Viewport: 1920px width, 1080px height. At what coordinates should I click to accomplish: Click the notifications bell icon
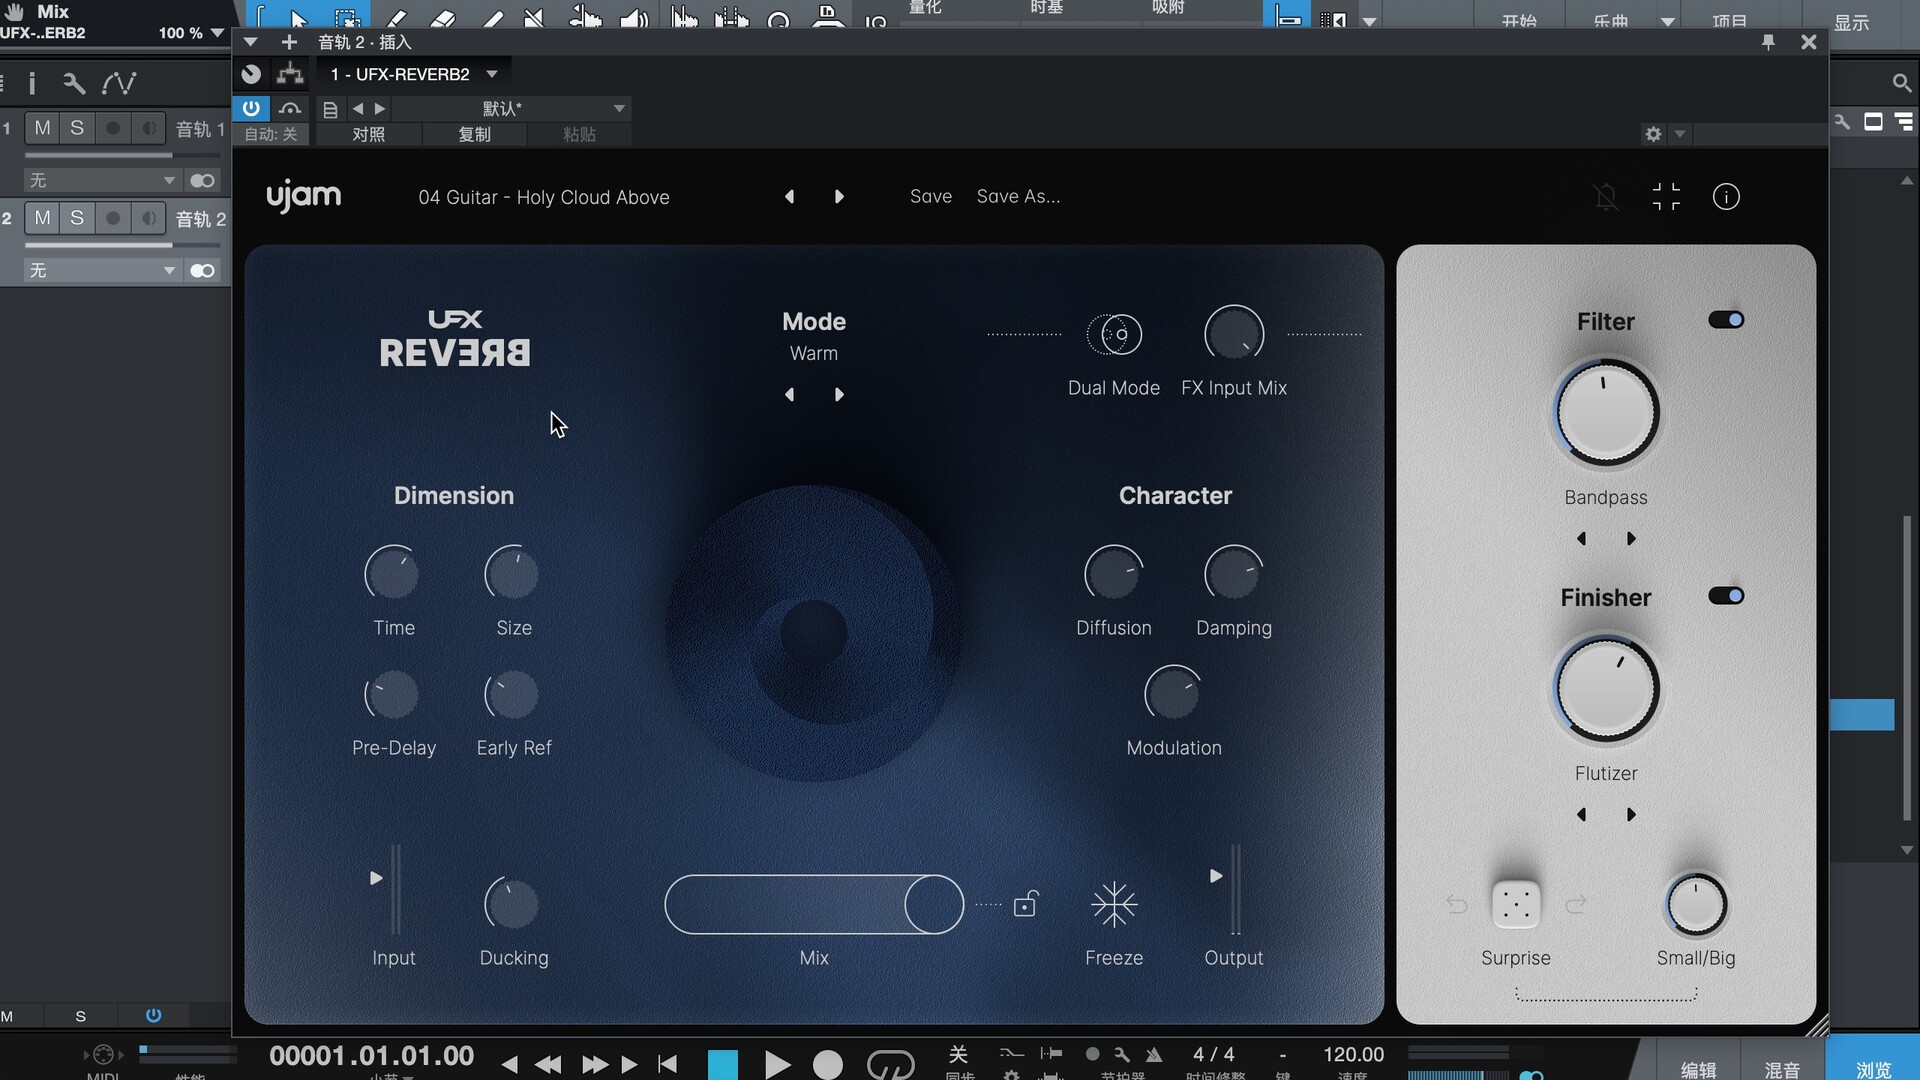[1606, 197]
